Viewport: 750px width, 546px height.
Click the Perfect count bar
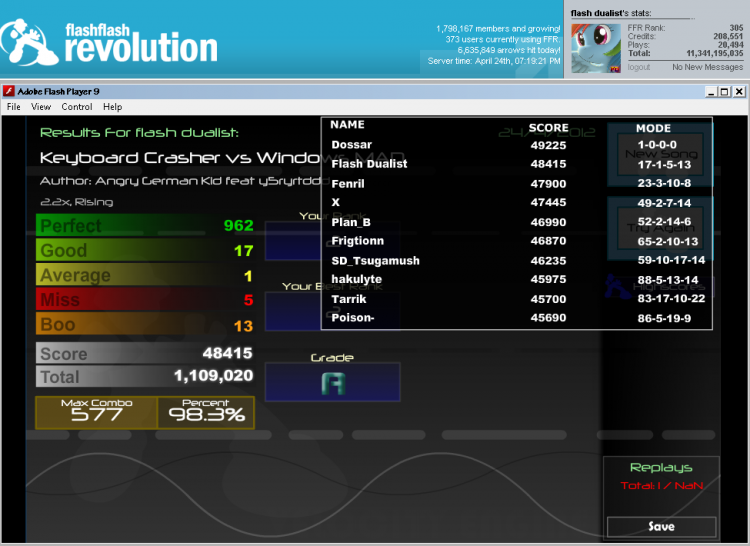pos(145,225)
